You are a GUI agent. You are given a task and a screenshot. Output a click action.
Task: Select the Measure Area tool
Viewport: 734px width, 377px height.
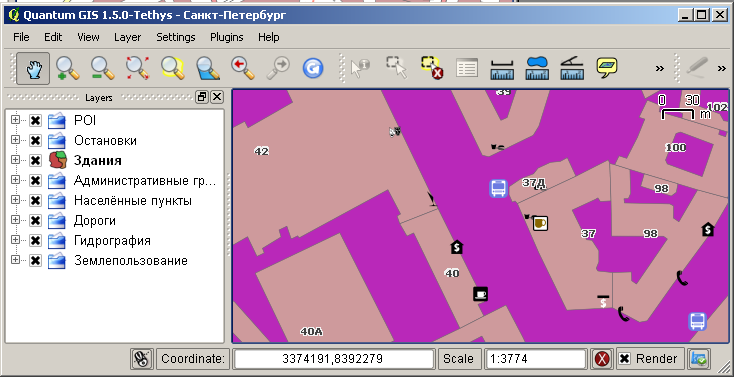point(537,68)
